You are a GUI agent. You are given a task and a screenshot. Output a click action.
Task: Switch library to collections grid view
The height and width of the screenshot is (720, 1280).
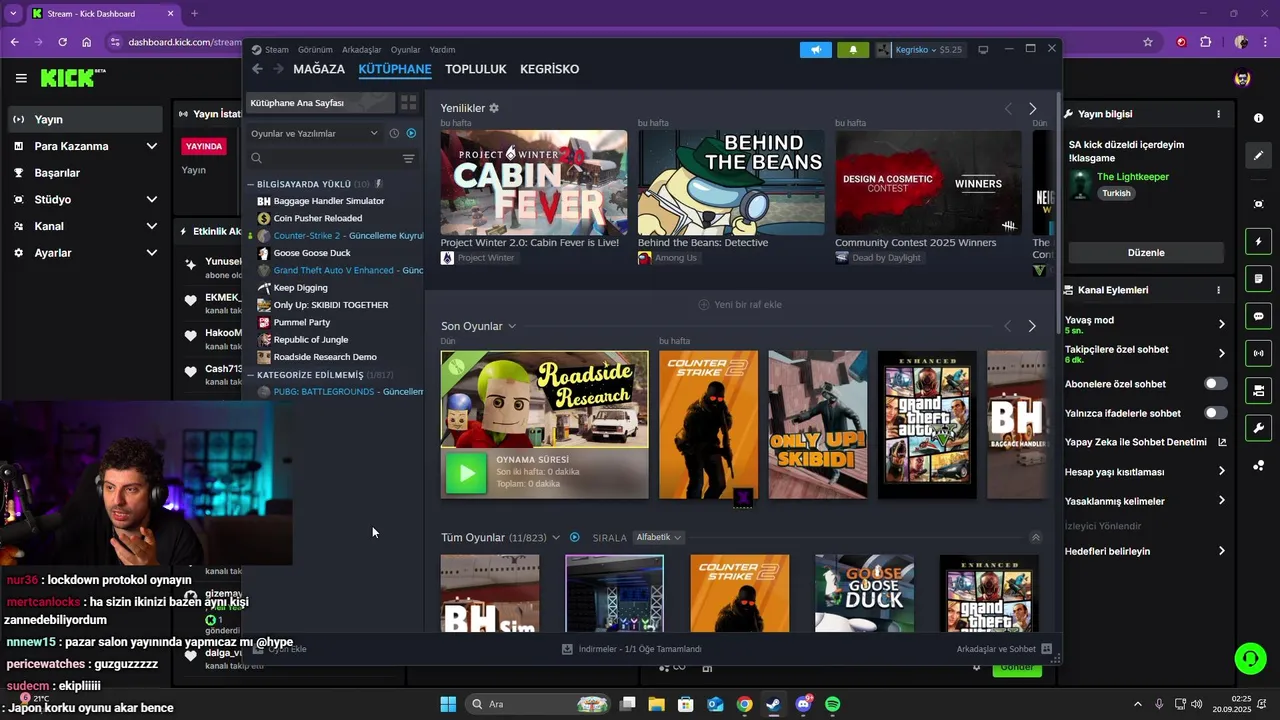(408, 103)
